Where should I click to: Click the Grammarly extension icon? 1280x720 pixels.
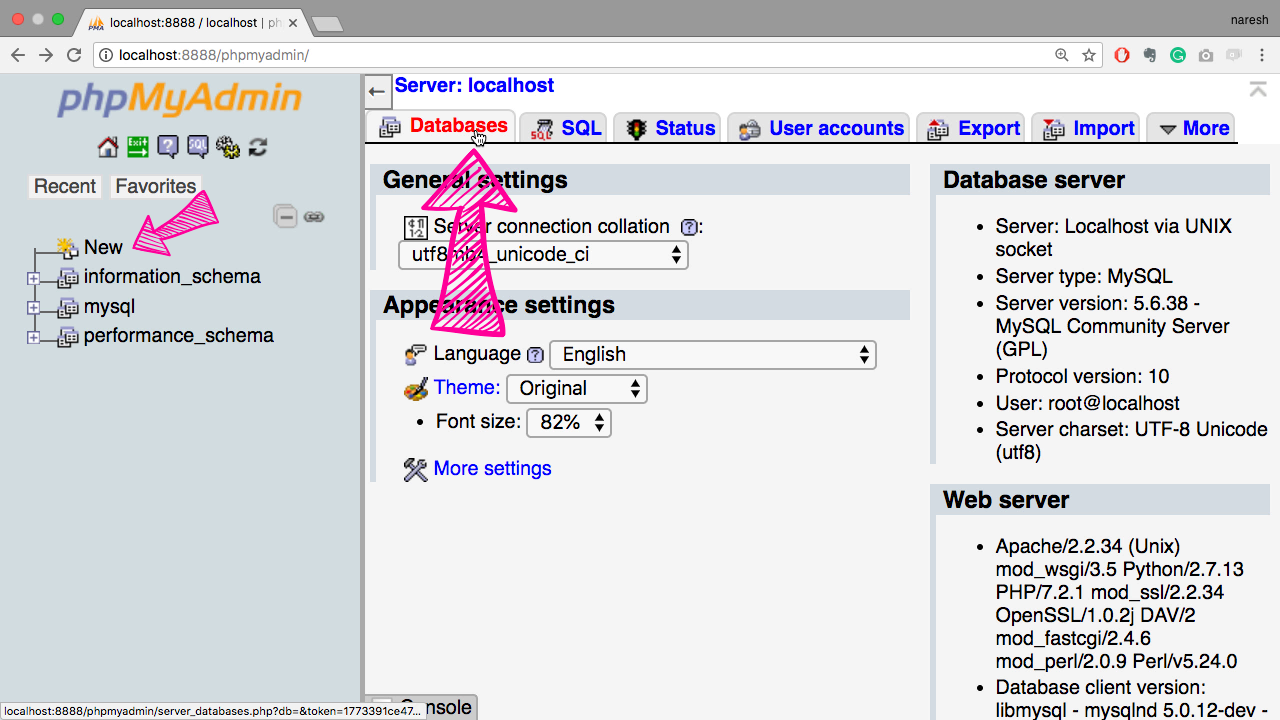(1178, 55)
